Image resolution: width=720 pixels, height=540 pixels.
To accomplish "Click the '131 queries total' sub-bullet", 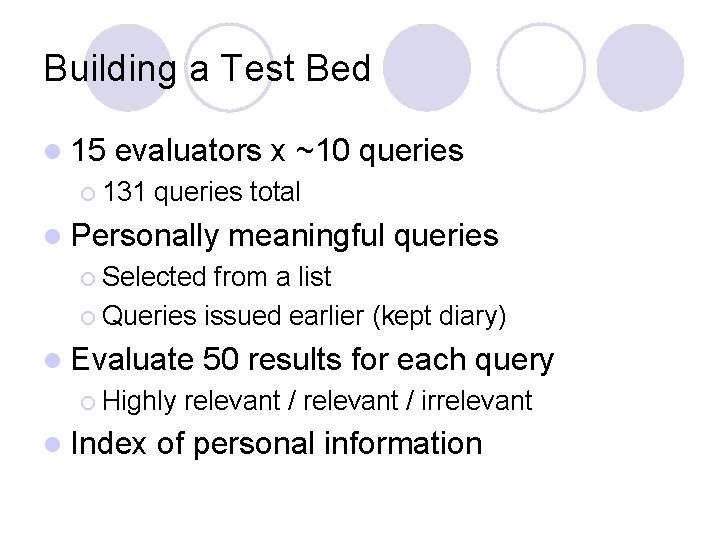I will point(202,192).
